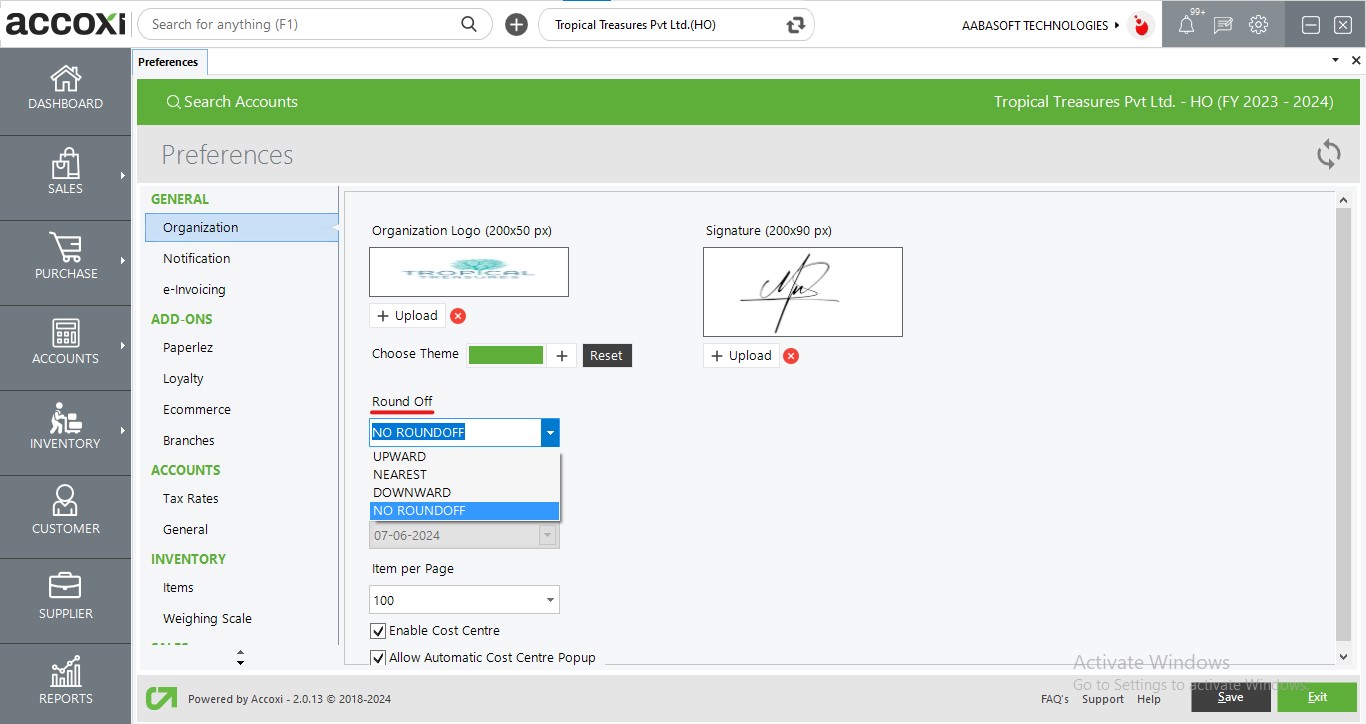This screenshot has width=1366, height=724.
Task: Click the green theme color swatch
Action: (506, 355)
